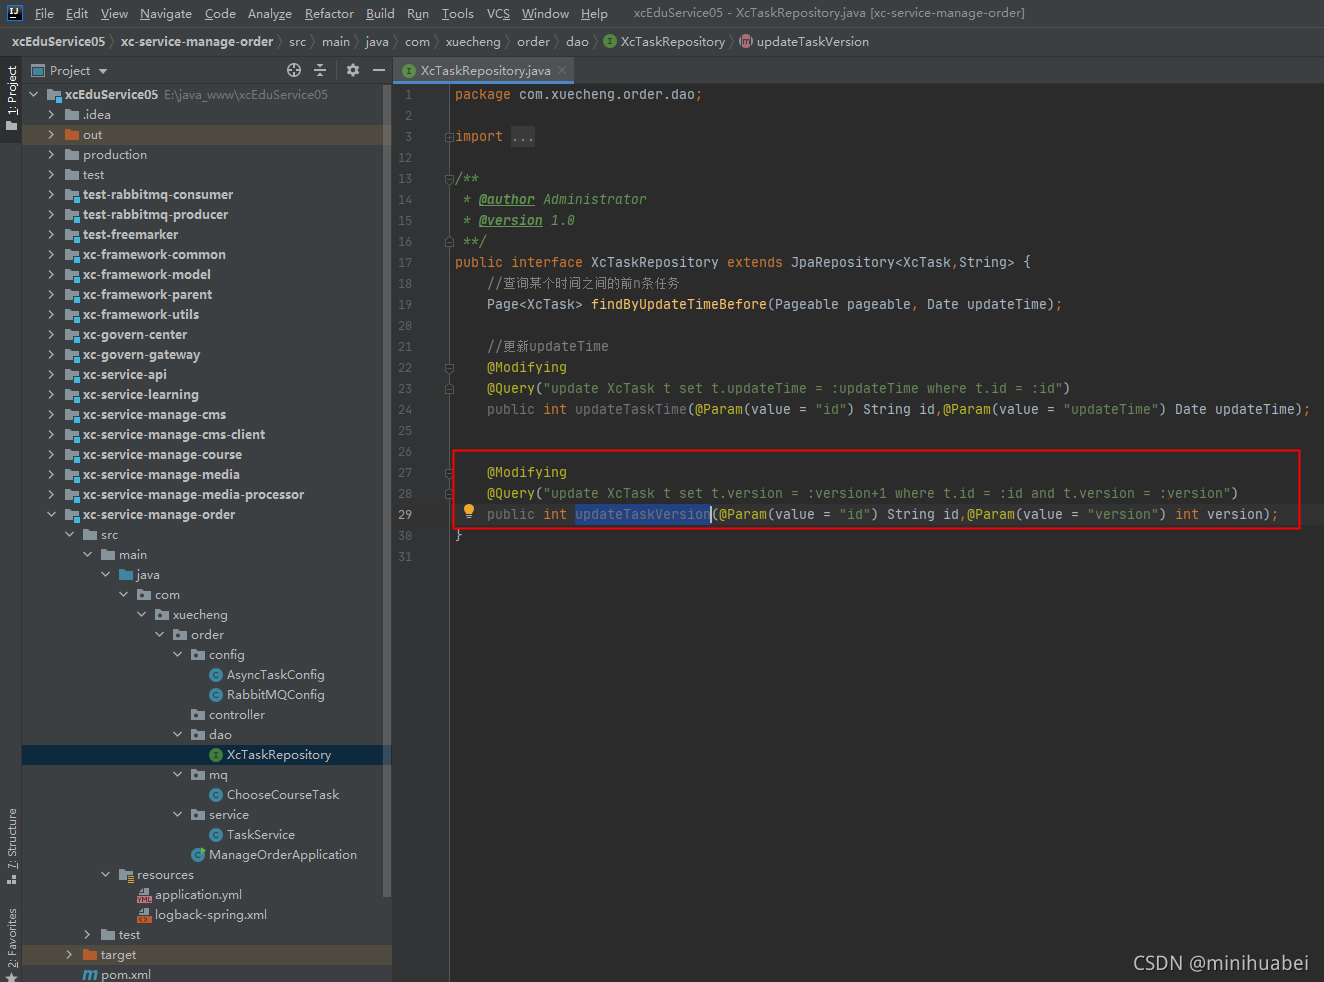The height and width of the screenshot is (982, 1324).
Task: Toggle fold of Javadoc comment at line 13
Action: tap(449, 179)
